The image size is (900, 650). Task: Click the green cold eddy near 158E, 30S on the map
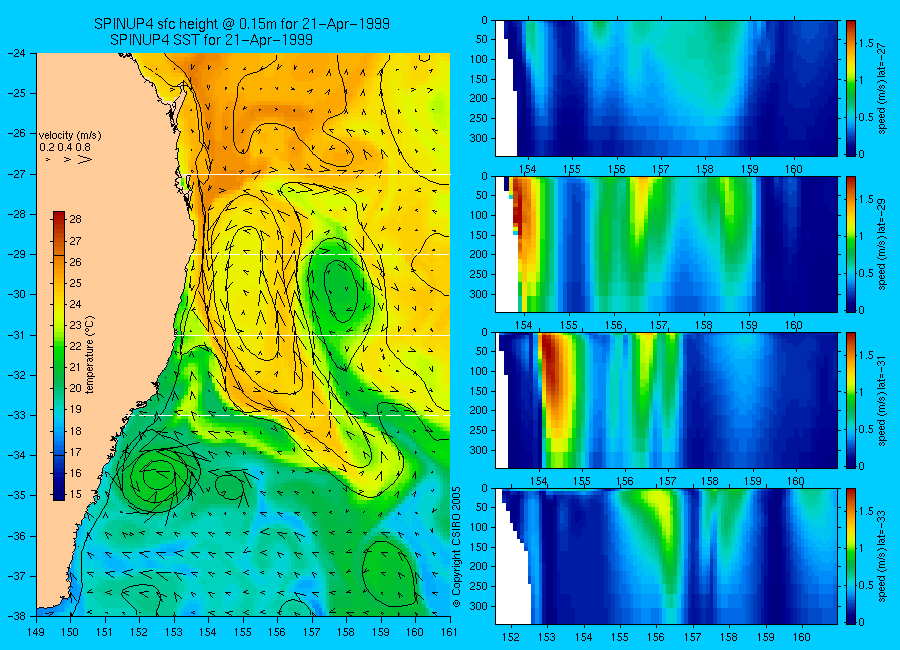[342, 291]
